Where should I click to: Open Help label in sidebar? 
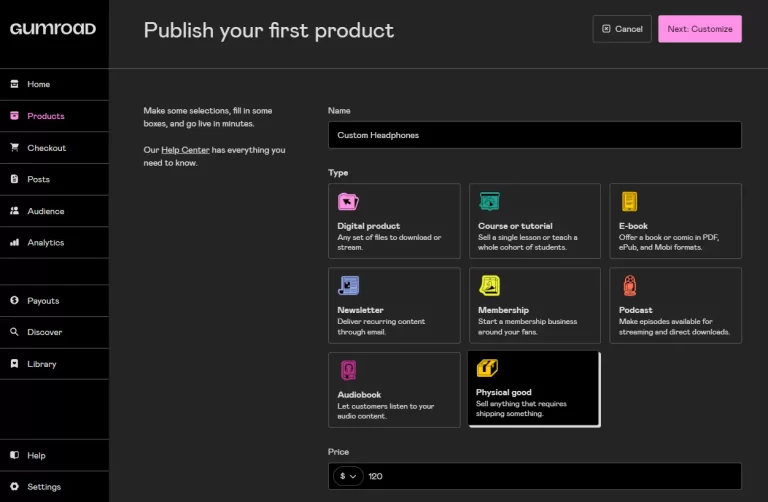click(36, 455)
